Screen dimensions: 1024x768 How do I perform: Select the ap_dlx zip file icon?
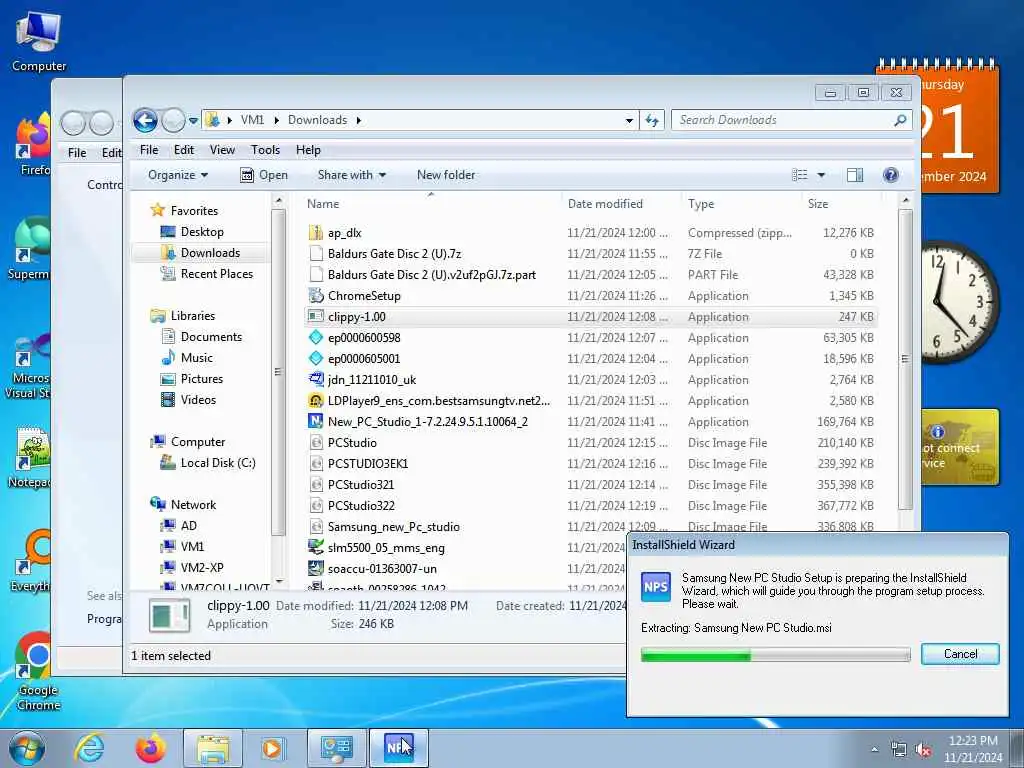pos(315,232)
